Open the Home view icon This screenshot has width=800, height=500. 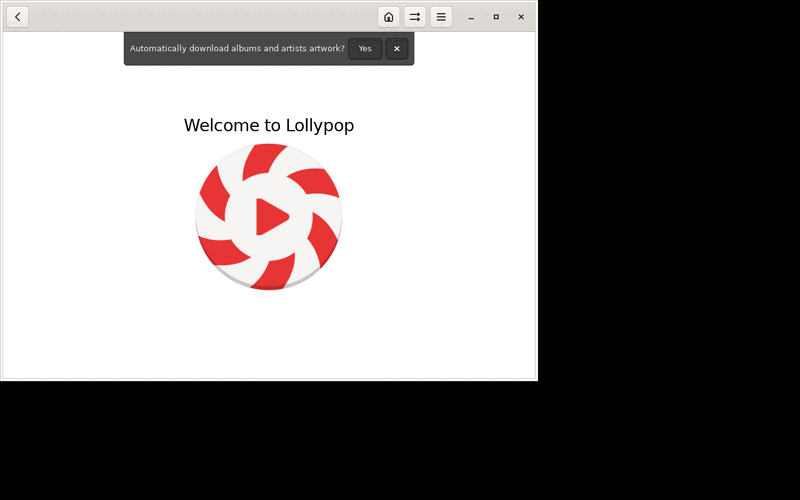pyautogui.click(x=388, y=17)
